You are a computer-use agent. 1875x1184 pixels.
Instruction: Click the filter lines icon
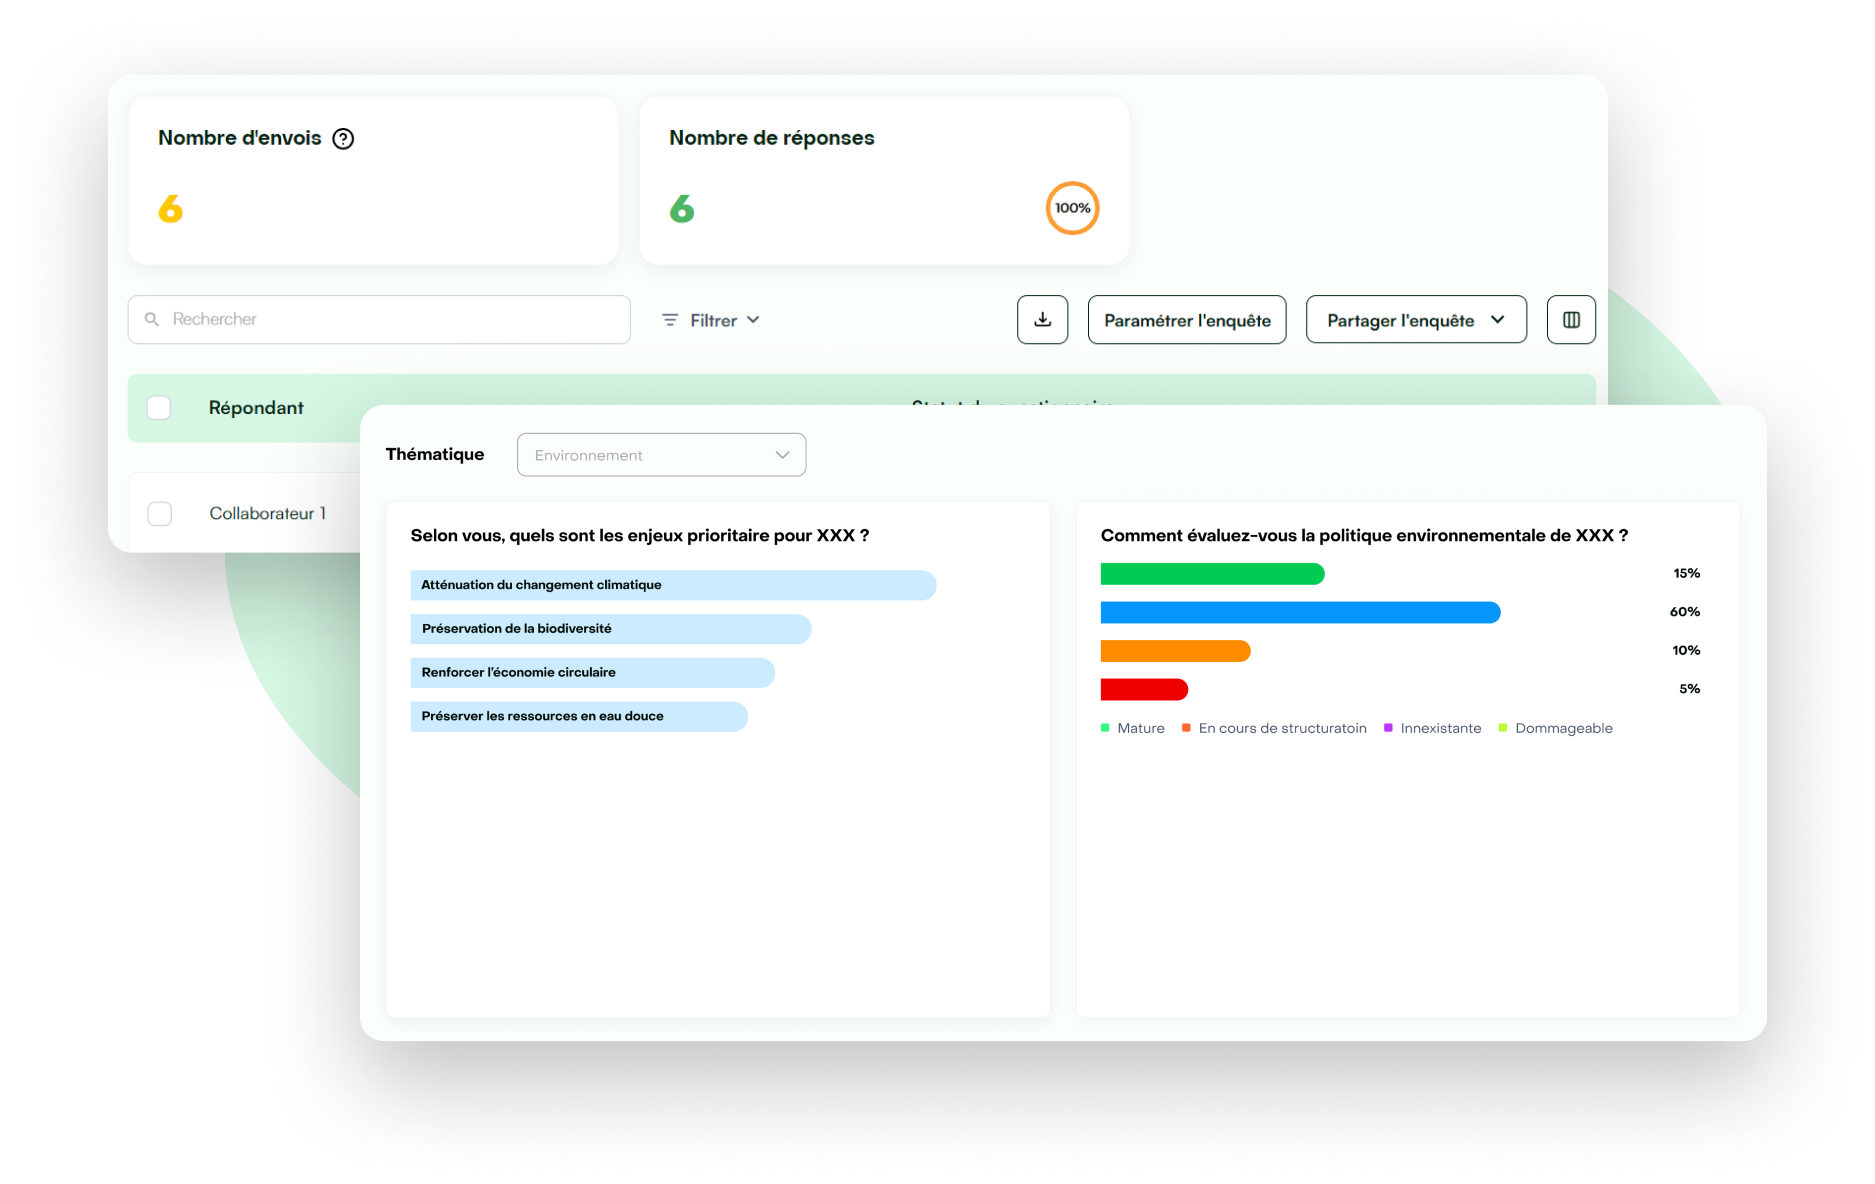[670, 320]
